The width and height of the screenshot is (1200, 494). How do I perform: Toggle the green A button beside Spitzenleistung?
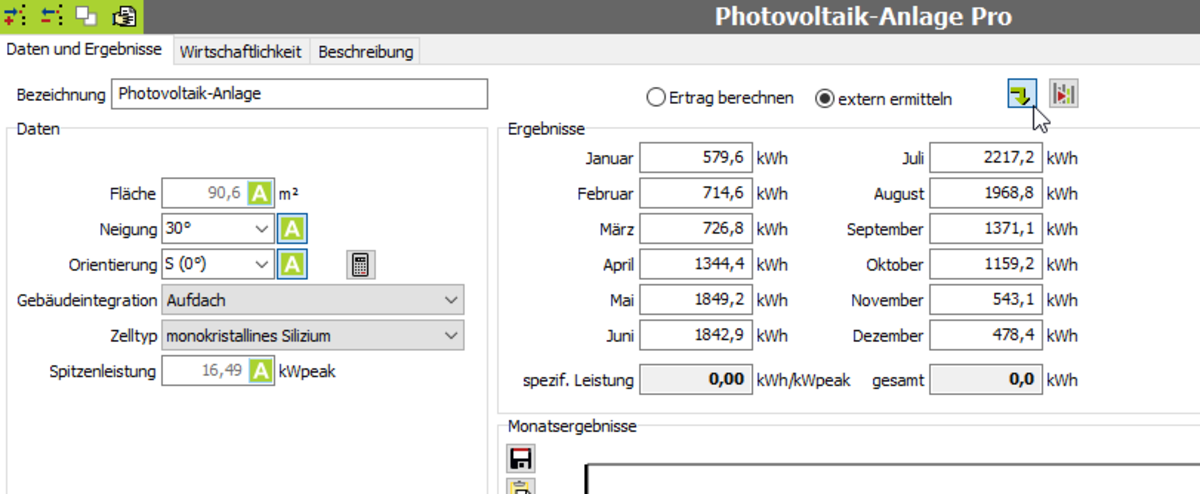point(260,372)
